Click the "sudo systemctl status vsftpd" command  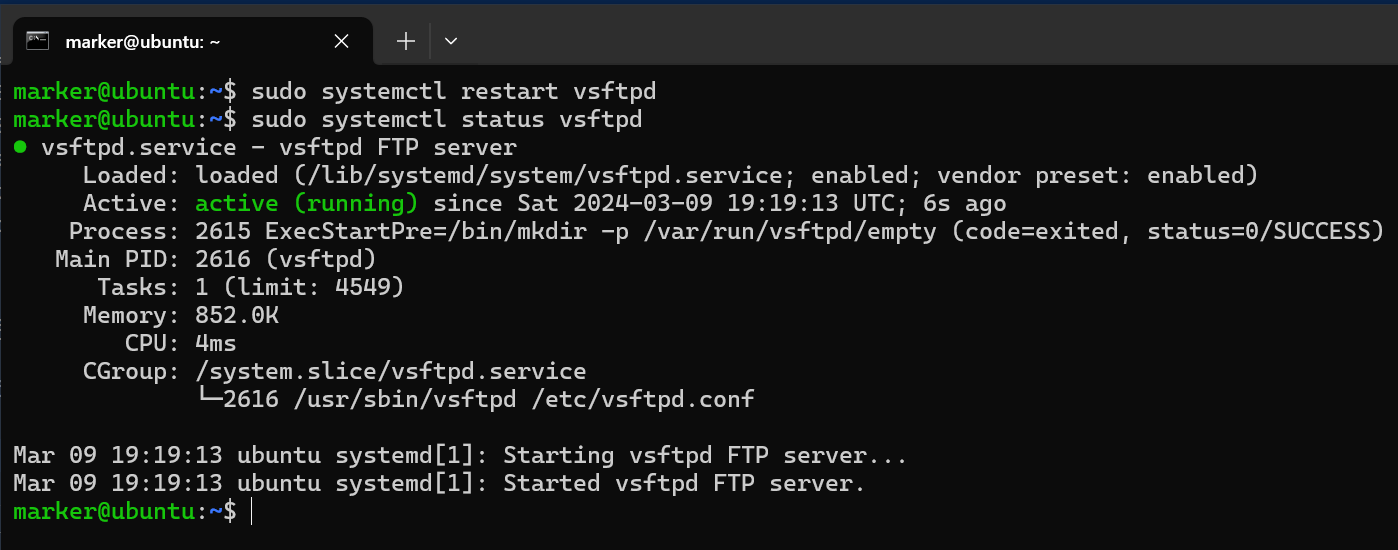click(447, 120)
